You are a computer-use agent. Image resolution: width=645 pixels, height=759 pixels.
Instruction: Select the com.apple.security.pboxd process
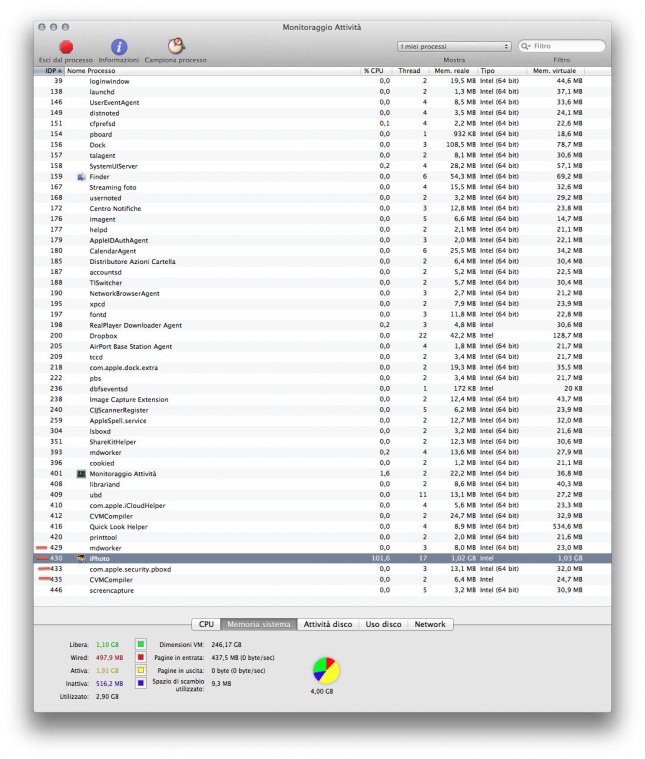[322, 569]
